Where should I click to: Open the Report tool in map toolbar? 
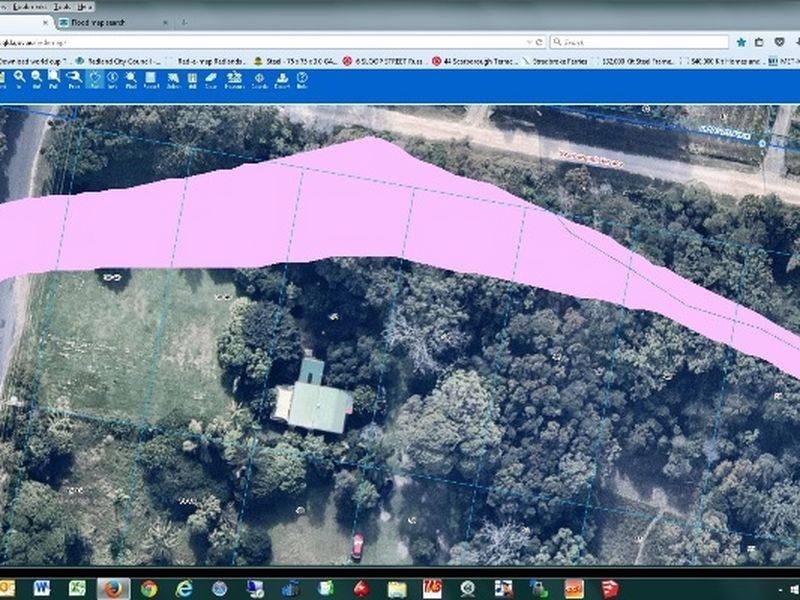(x=151, y=80)
